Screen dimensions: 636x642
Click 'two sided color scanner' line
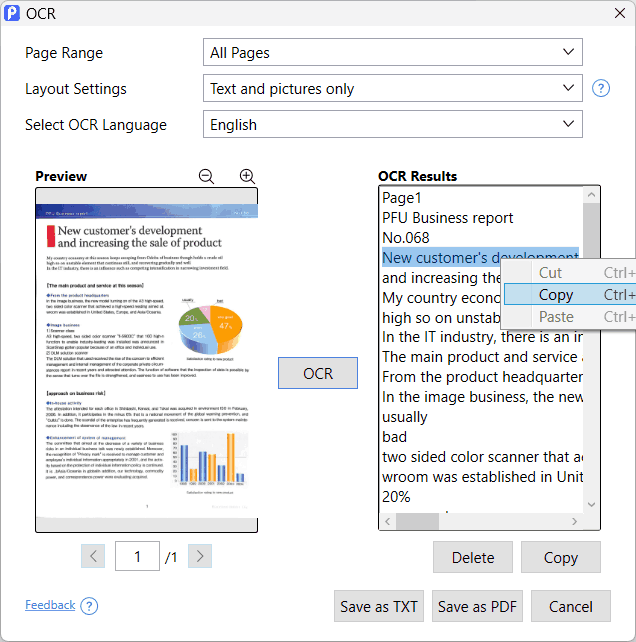pyautogui.click(x=482, y=457)
